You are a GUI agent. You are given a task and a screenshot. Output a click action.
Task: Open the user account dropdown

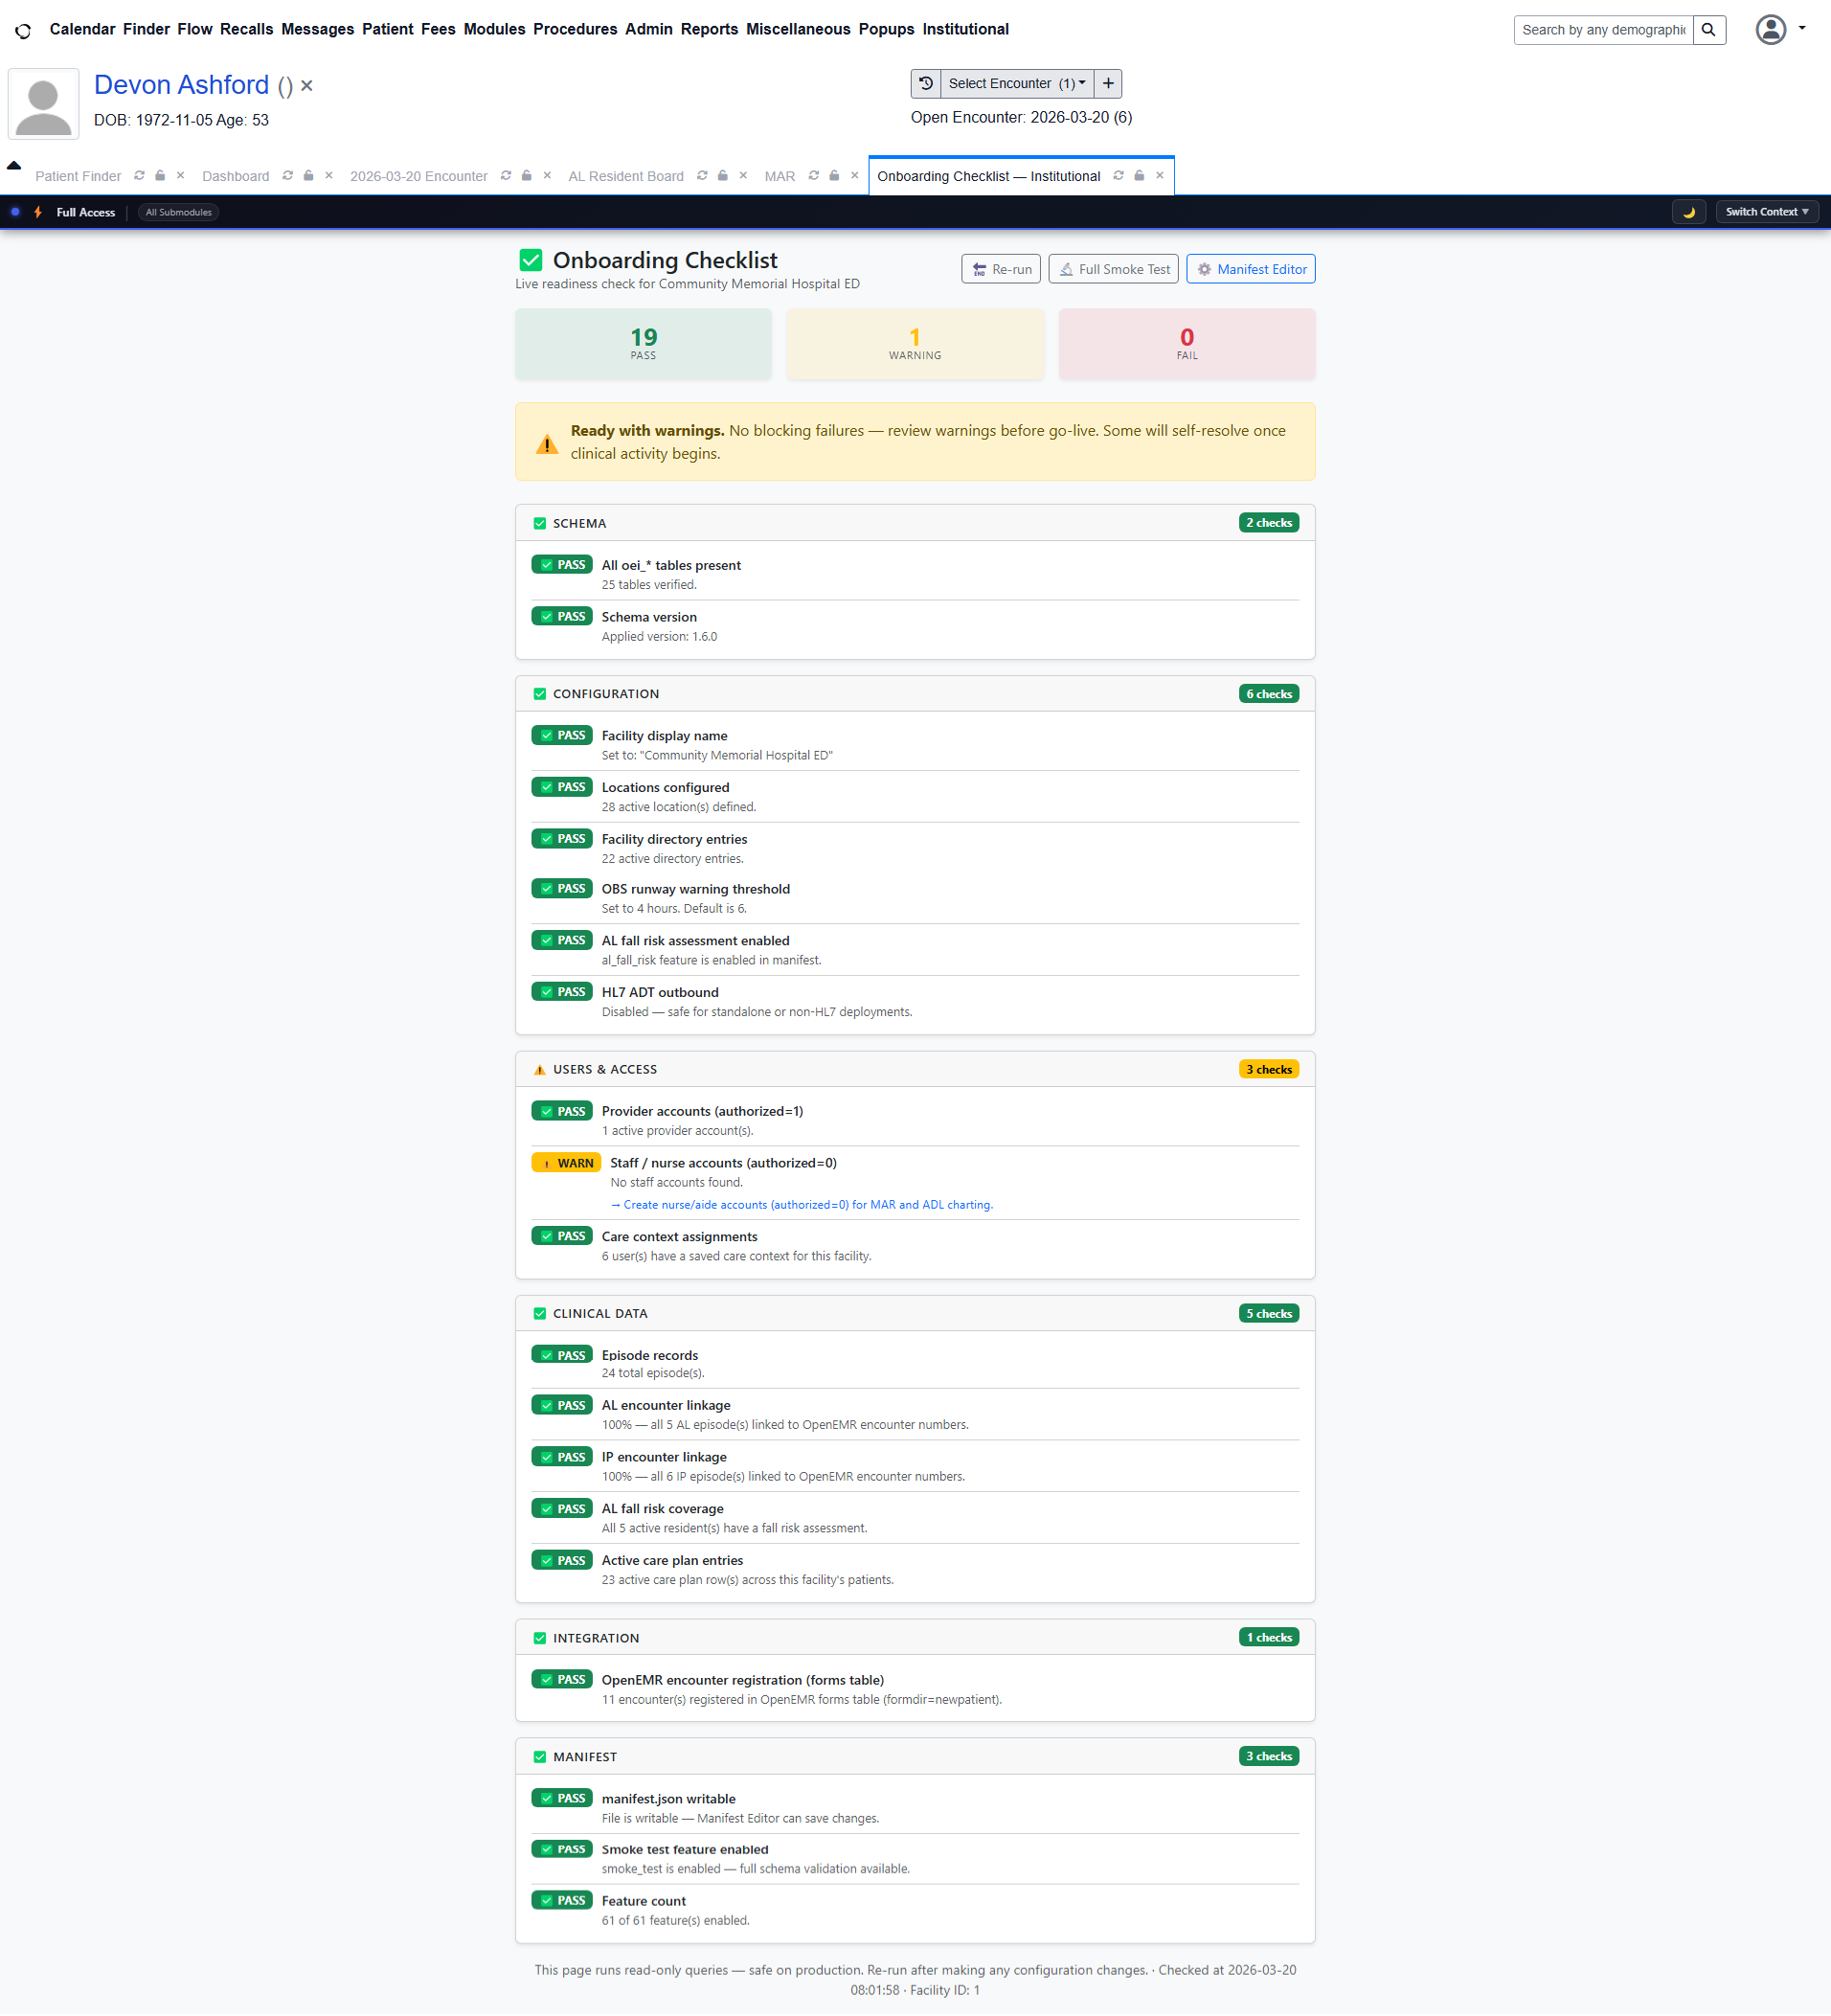(x=1780, y=30)
